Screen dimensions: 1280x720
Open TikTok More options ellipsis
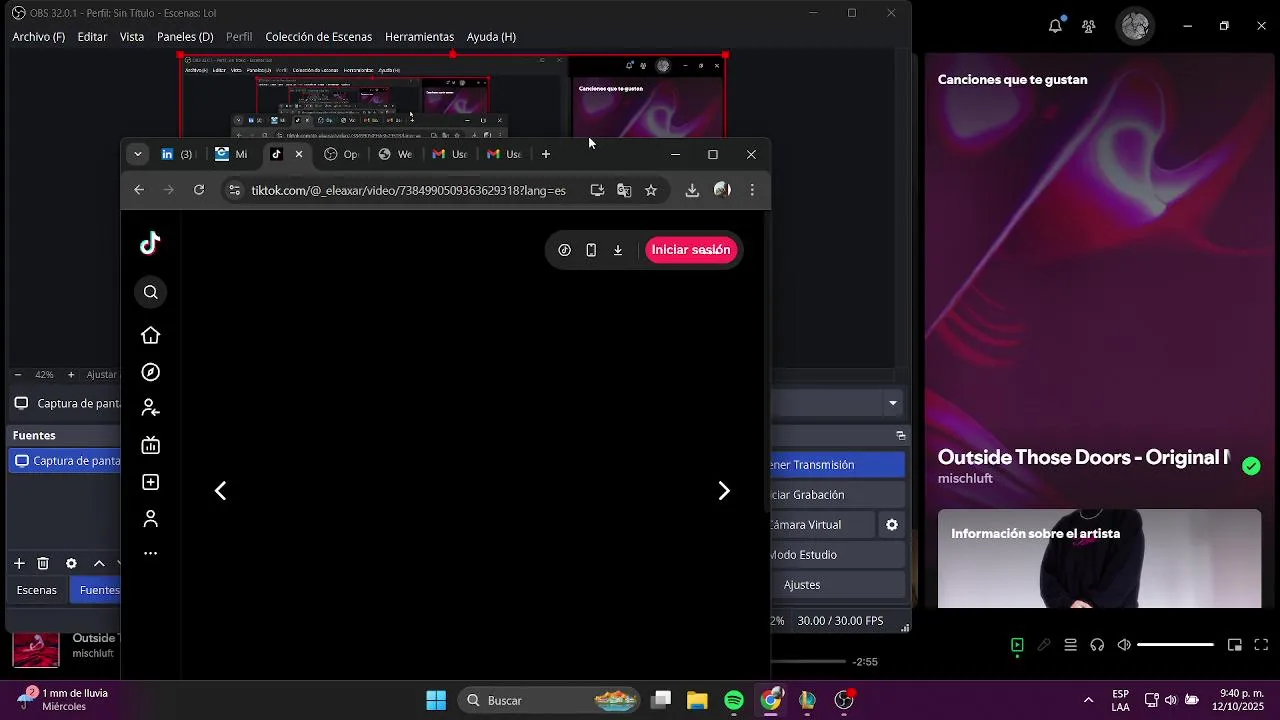tap(150, 553)
